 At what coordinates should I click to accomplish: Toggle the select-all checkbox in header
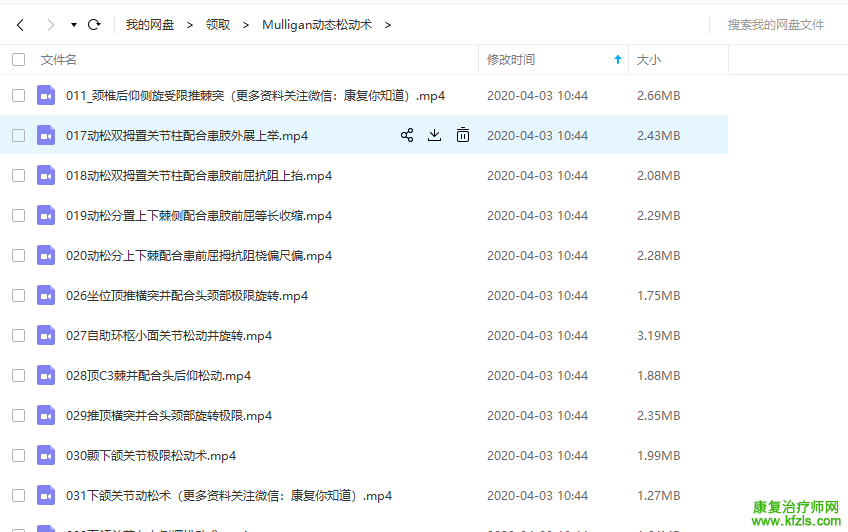19,60
